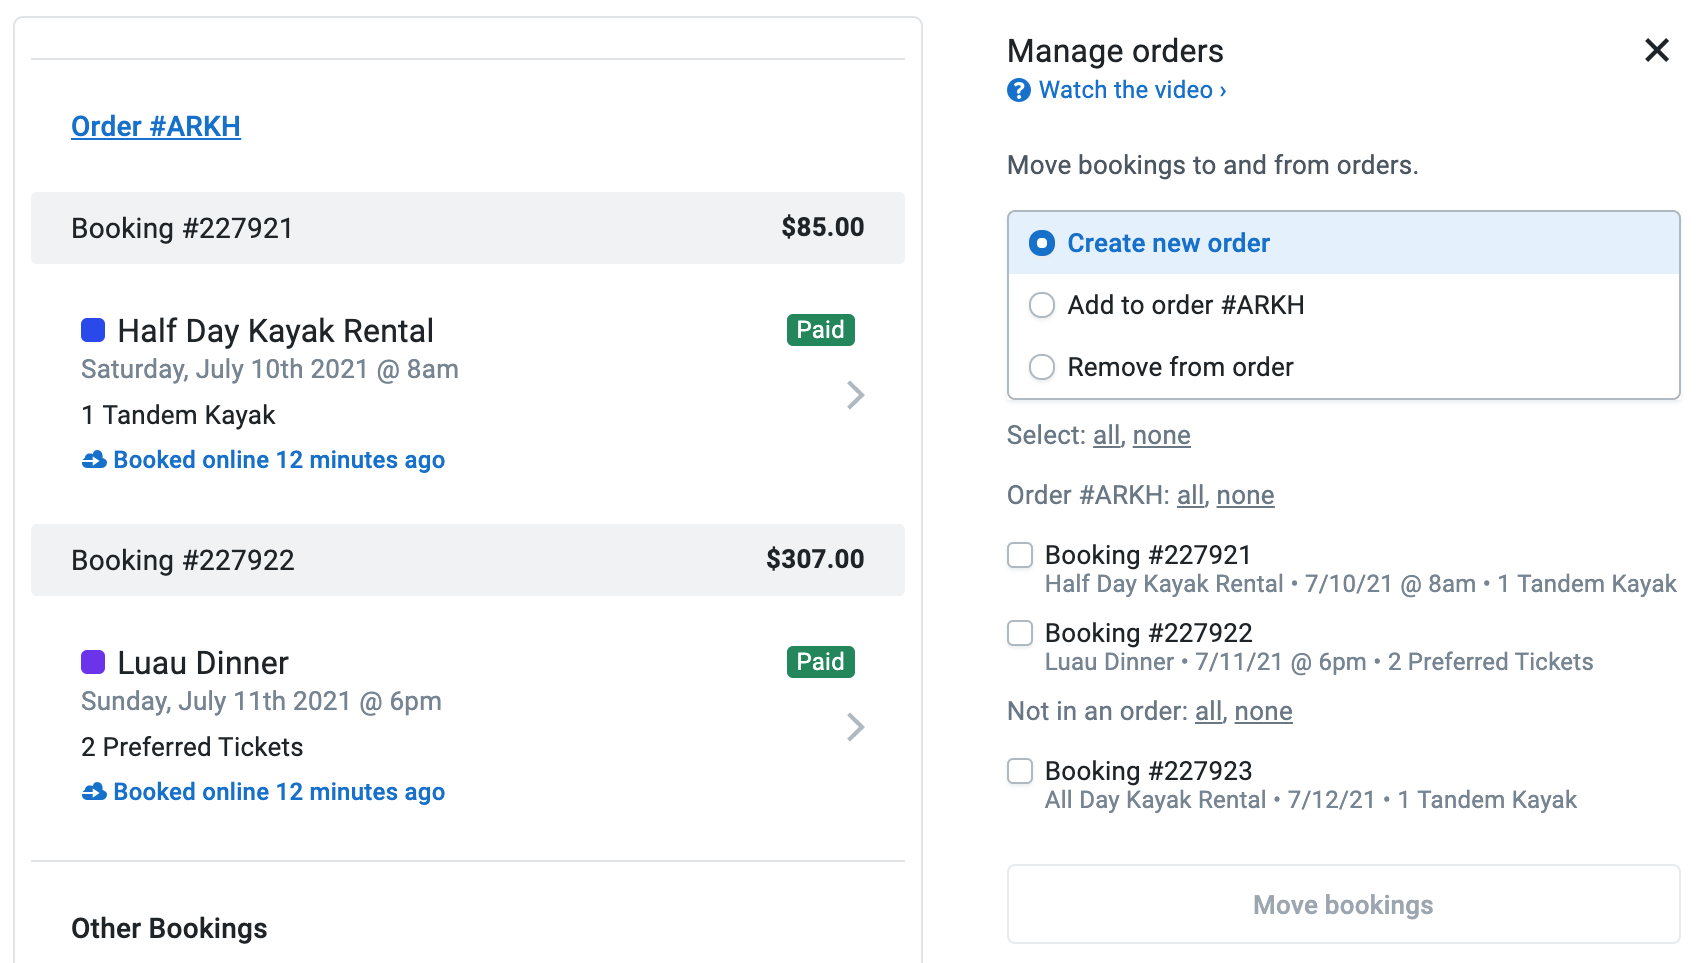Viewport: 1698px width, 963px height.
Task: Click cloud icon beside Luau Dinner booked online
Action: pyautogui.click(x=94, y=792)
